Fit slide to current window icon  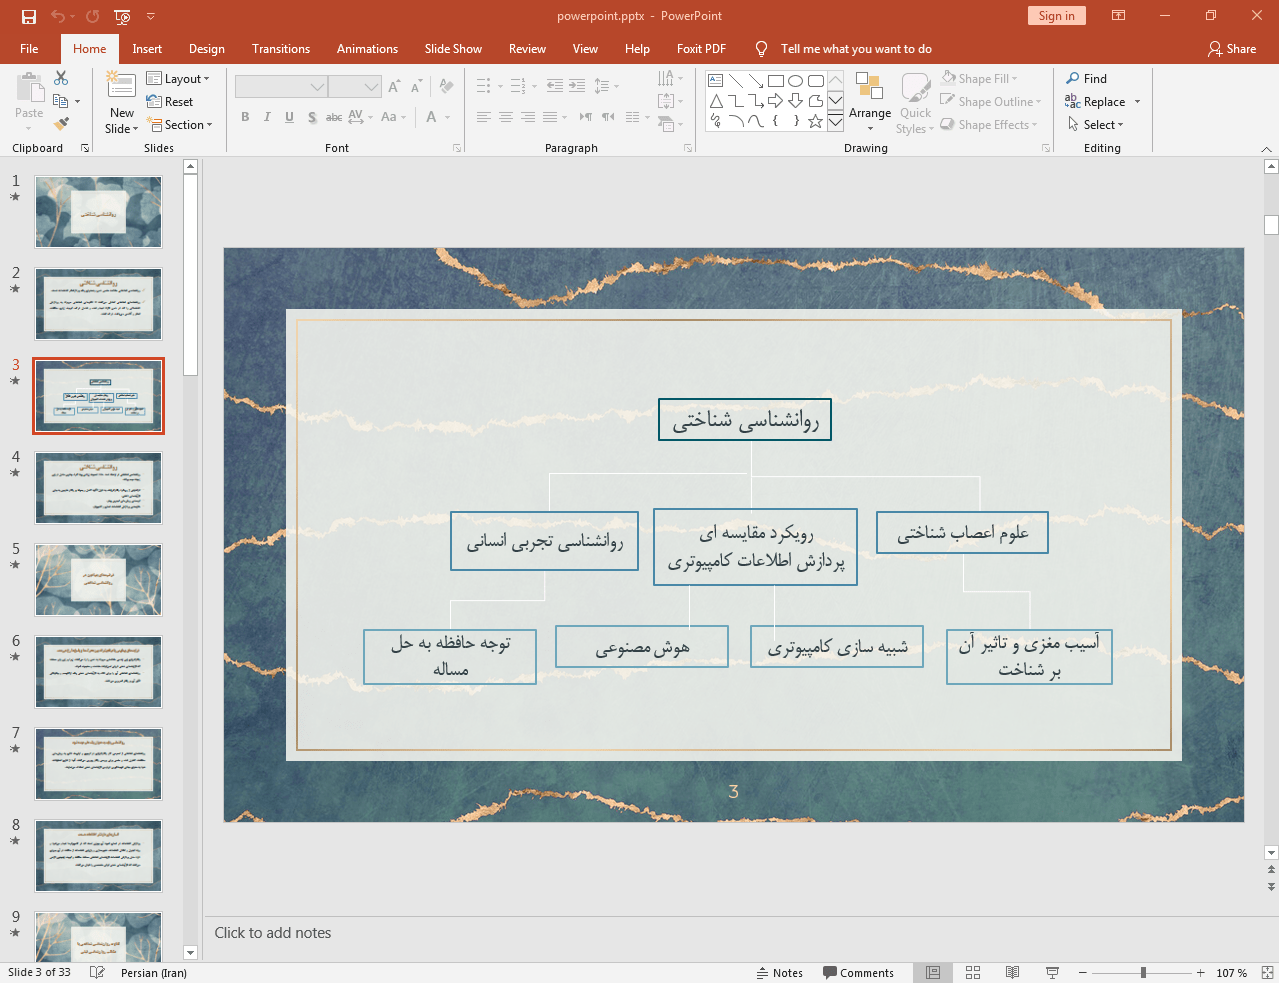(x=1267, y=973)
